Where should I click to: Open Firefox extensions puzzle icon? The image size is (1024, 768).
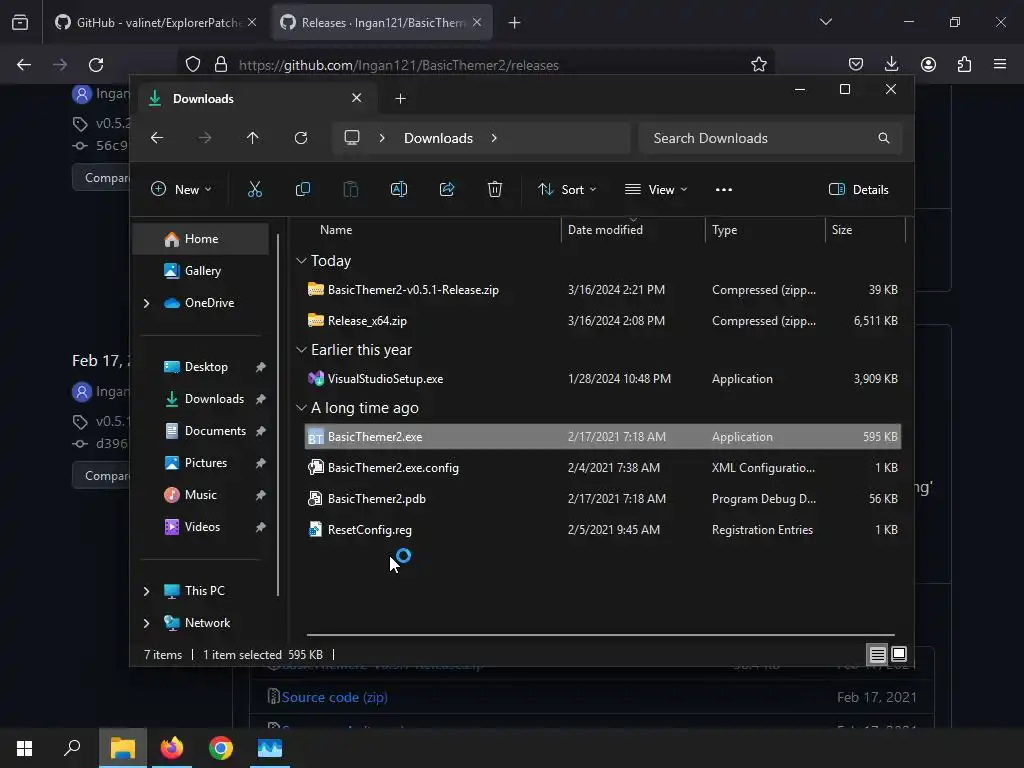point(964,64)
